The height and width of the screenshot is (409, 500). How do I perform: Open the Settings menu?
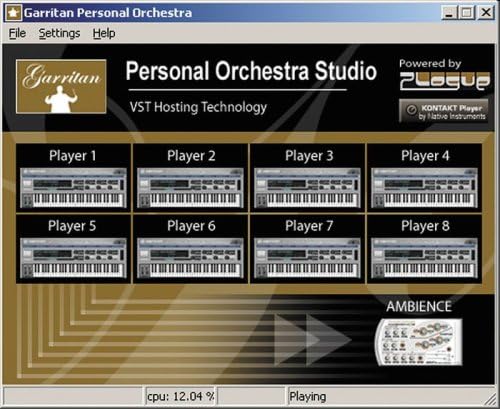point(59,33)
